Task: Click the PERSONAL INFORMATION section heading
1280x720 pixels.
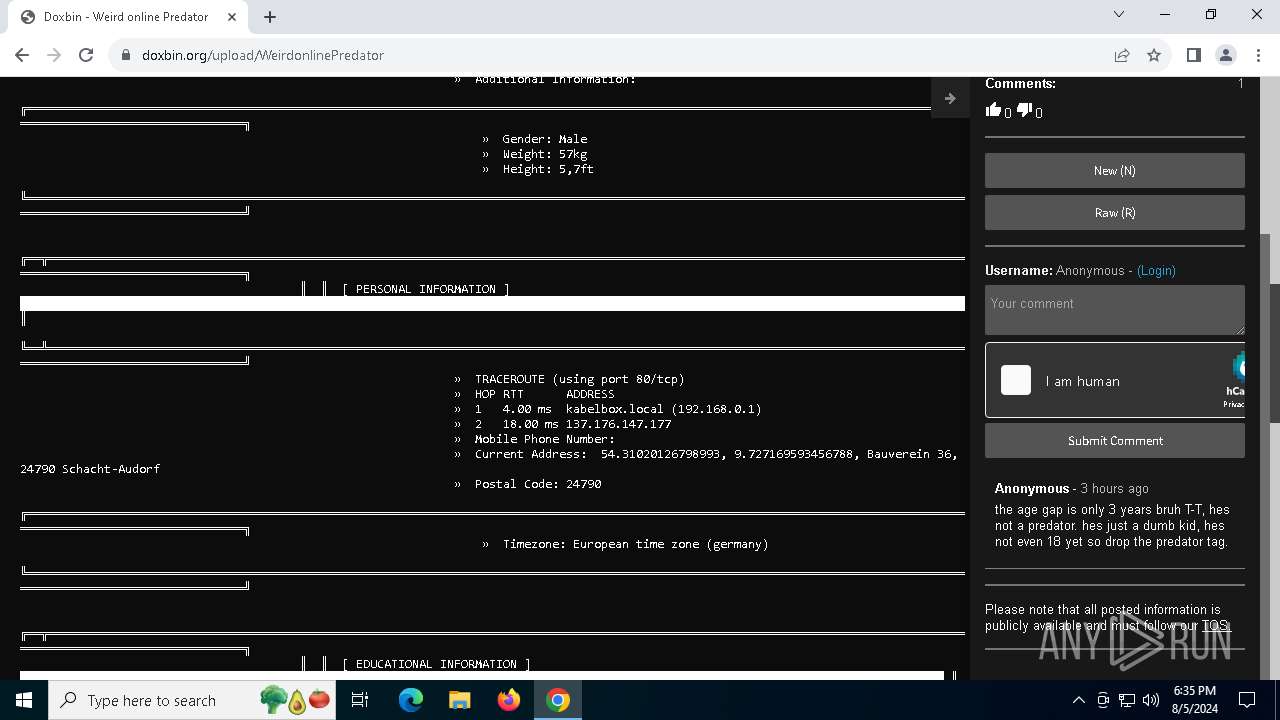Action: tap(426, 289)
